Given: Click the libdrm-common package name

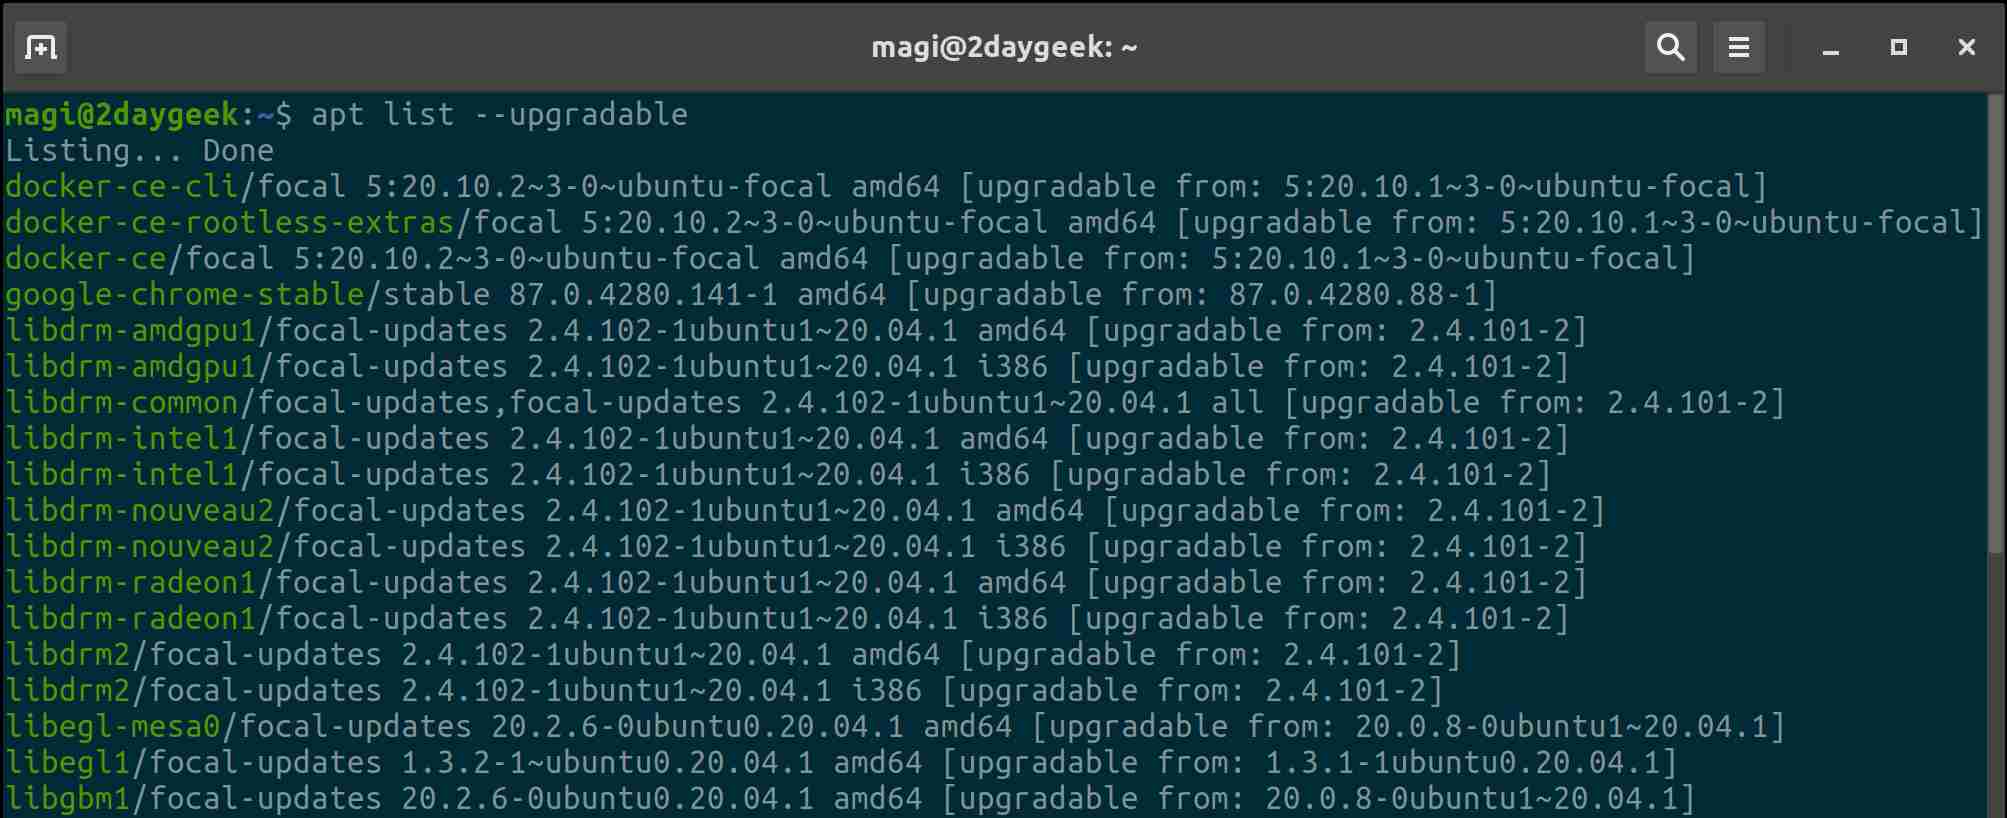Looking at the screenshot, I should click(122, 403).
